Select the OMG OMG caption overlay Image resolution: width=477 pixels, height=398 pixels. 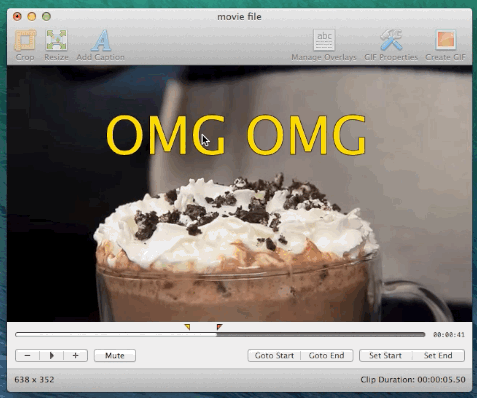[236, 135]
